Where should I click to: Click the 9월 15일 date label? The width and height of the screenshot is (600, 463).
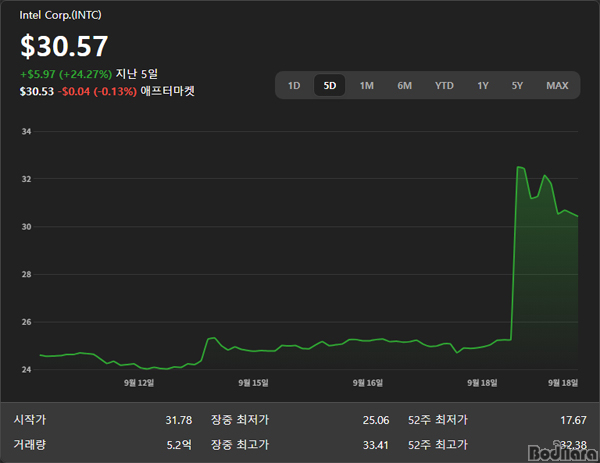pyautogui.click(x=253, y=383)
